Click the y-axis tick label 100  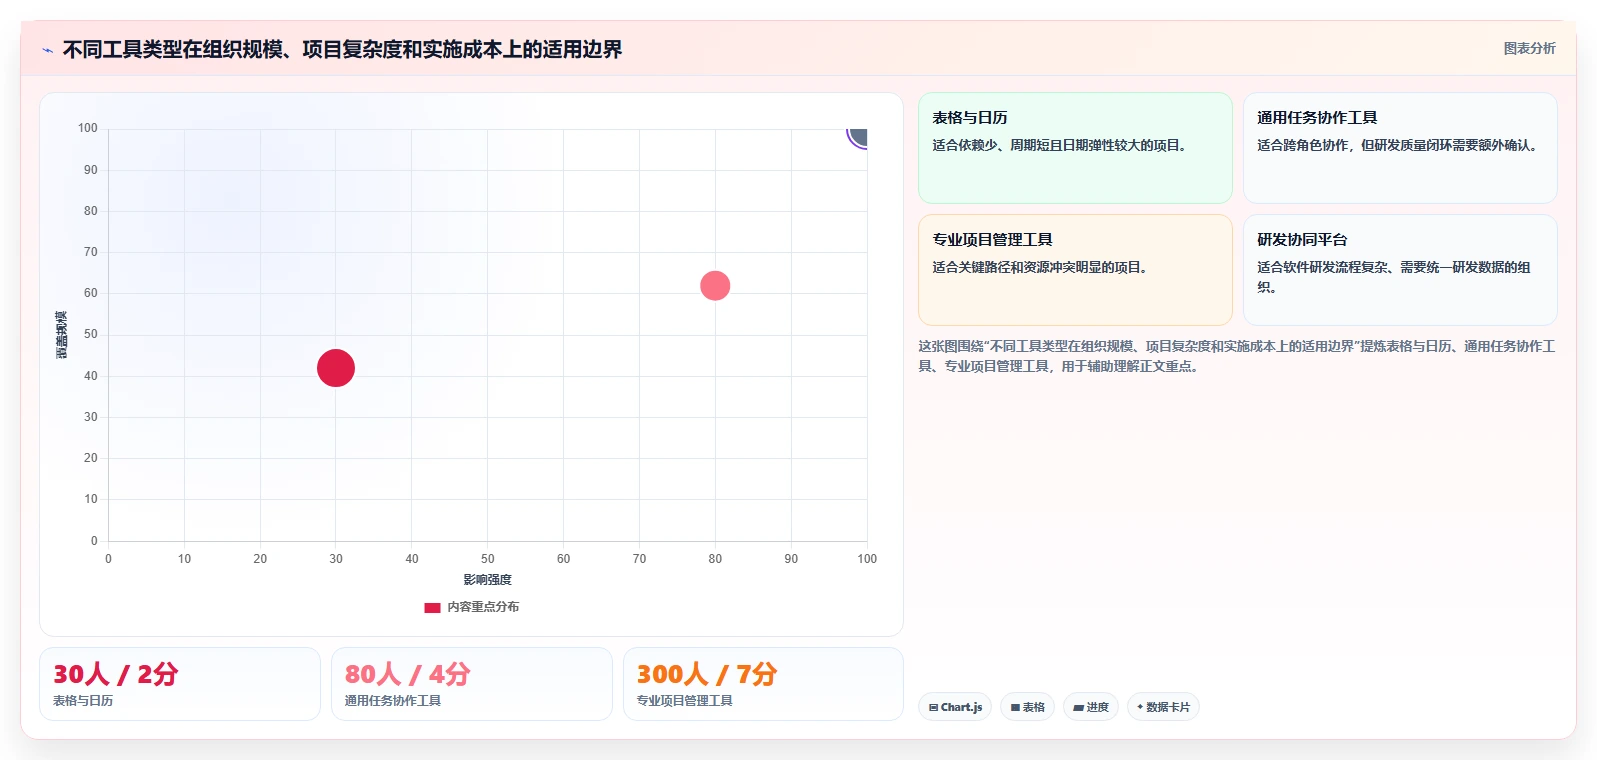[88, 128]
